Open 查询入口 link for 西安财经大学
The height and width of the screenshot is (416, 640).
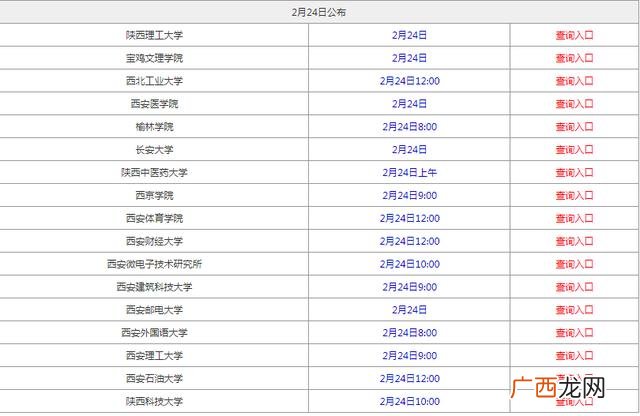[x=574, y=241]
